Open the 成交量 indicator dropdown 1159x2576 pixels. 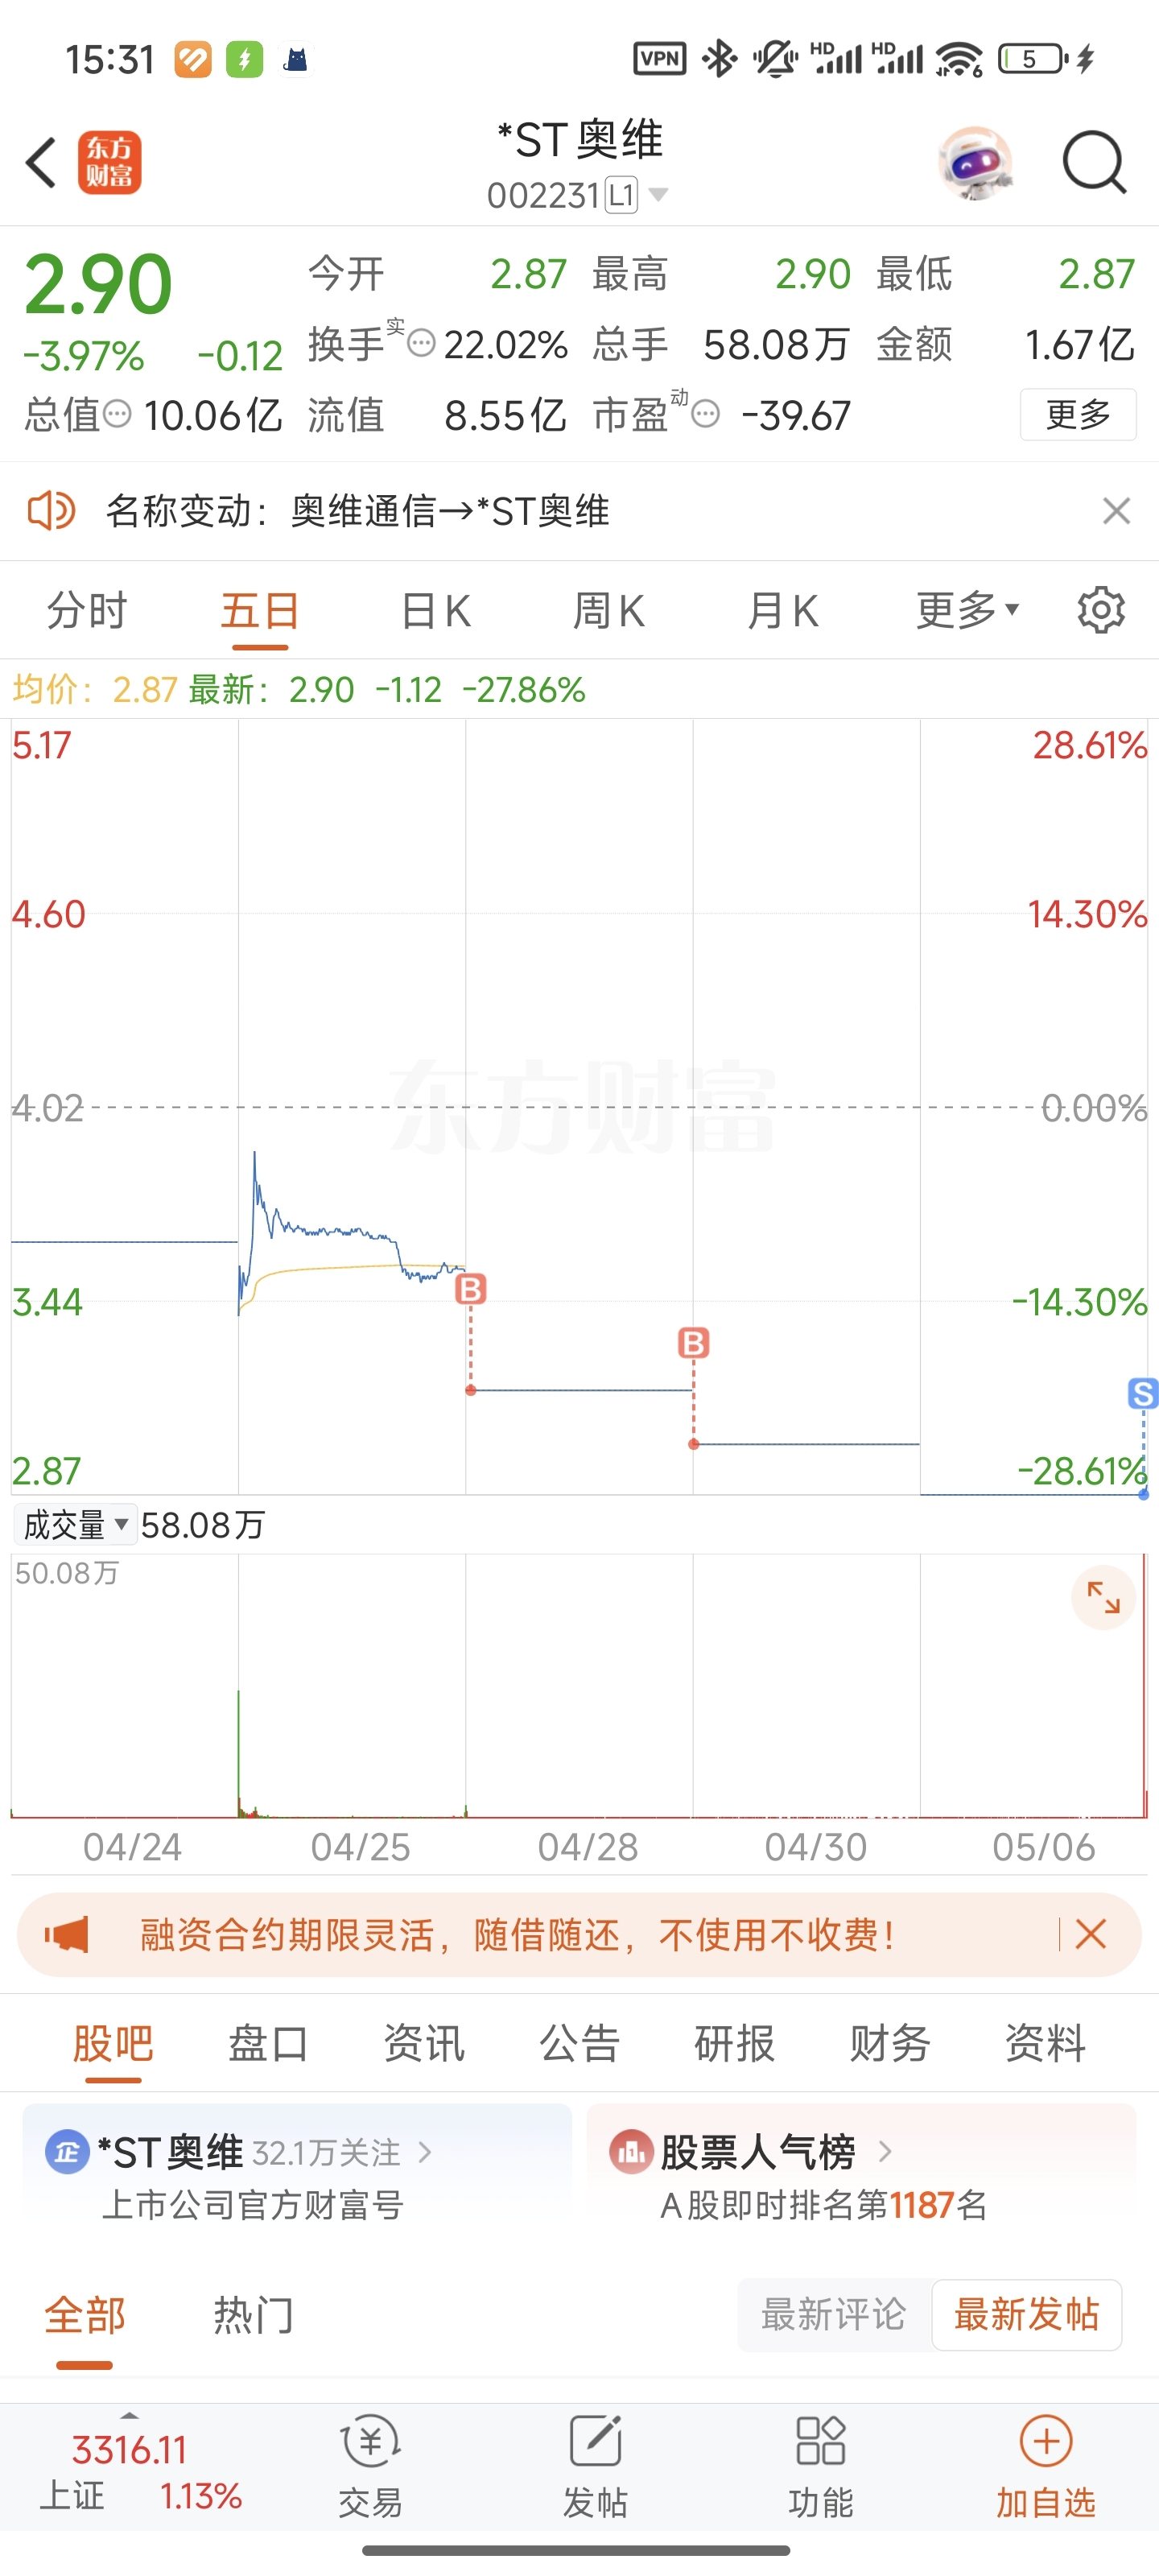click(x=76, y=1525)
